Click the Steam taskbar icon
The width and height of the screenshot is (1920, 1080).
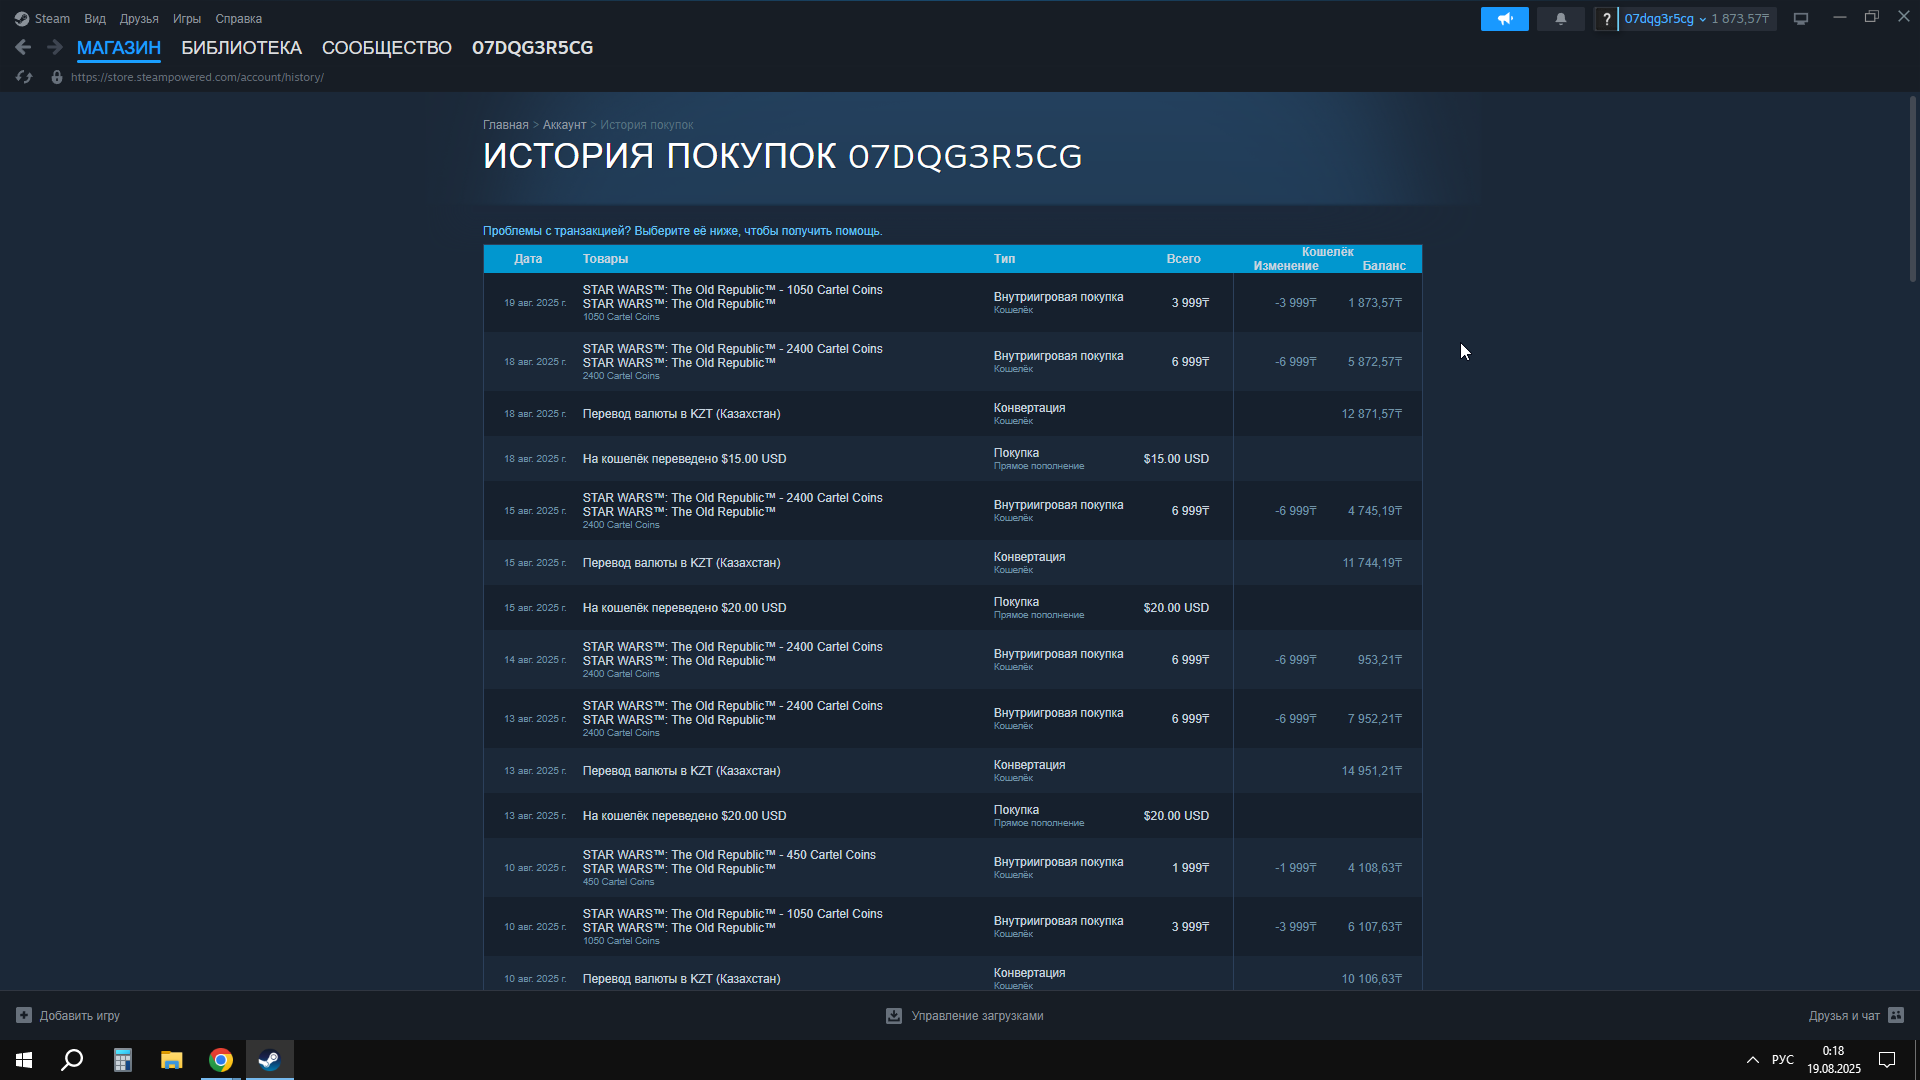pos(269,1060)
